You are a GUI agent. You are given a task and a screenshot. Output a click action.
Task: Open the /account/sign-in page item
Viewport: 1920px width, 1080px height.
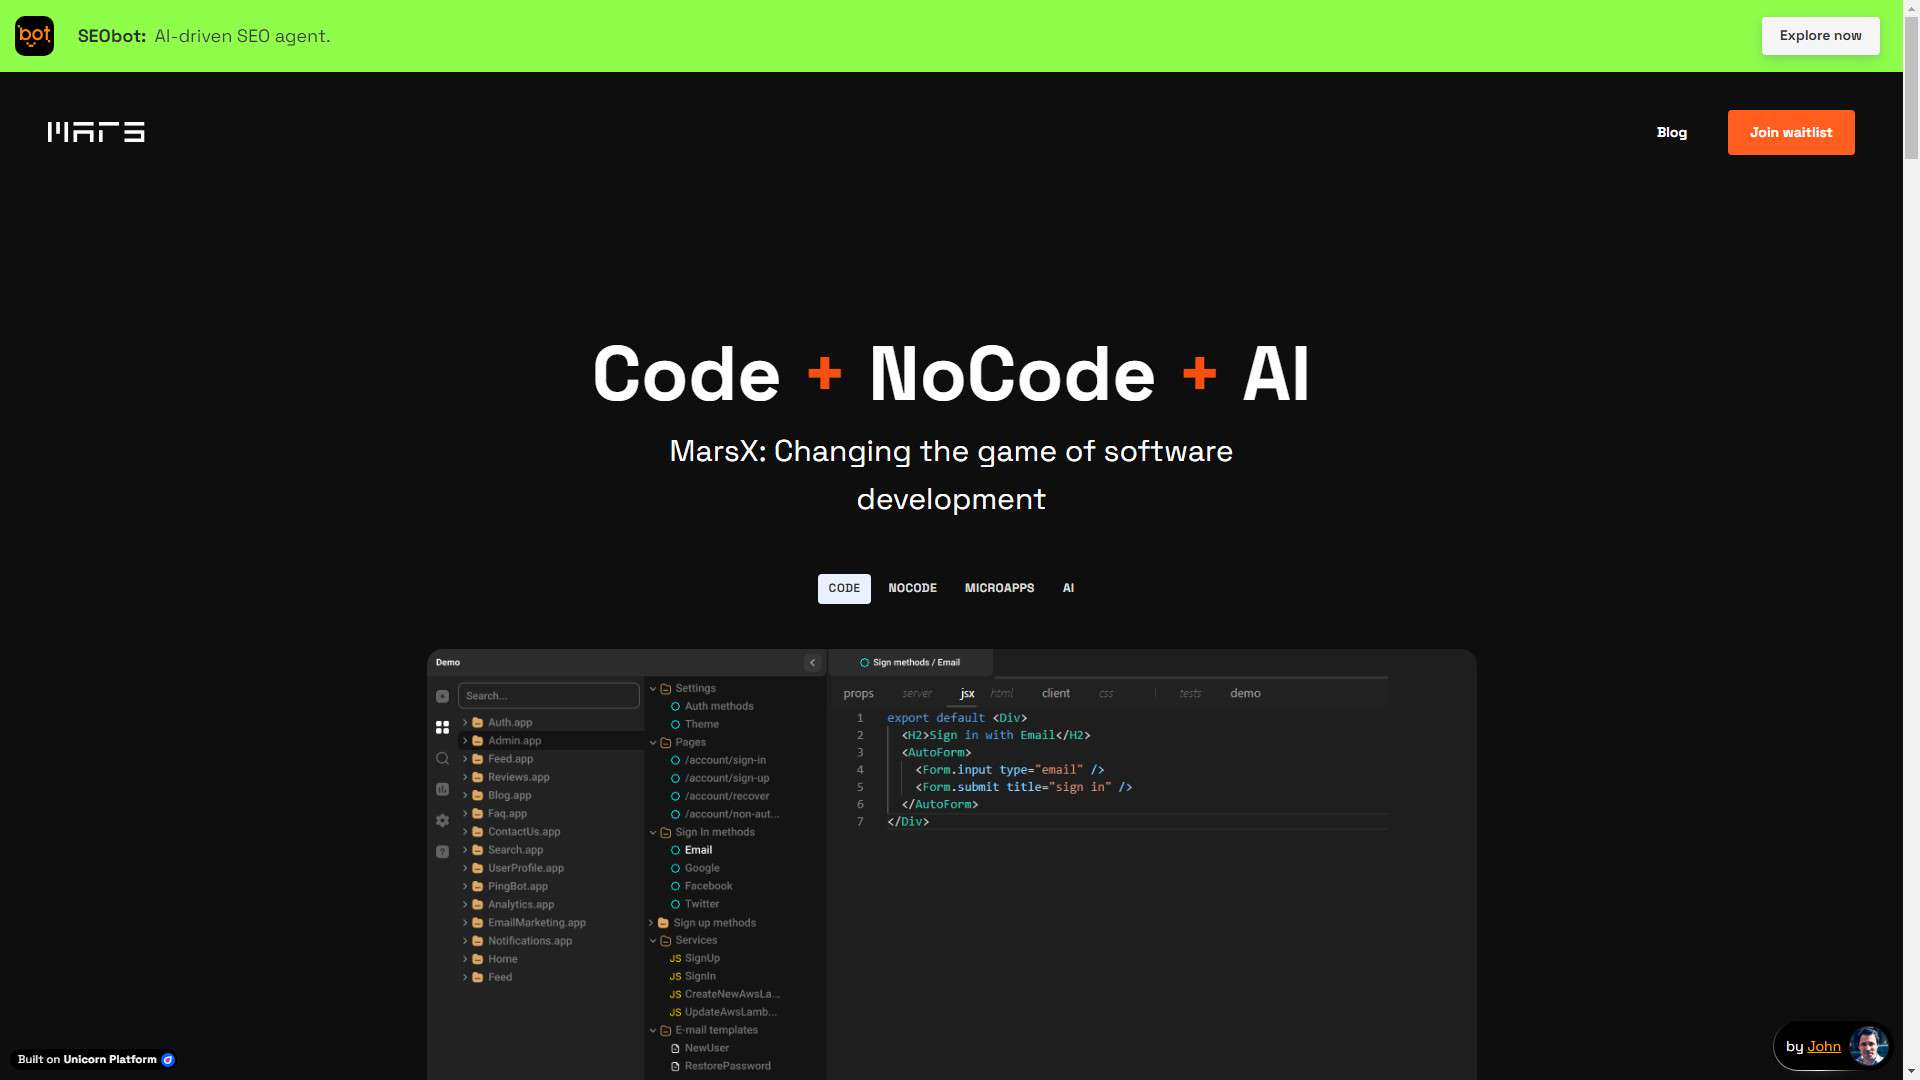pyautogui.click(x=725, y=761)
